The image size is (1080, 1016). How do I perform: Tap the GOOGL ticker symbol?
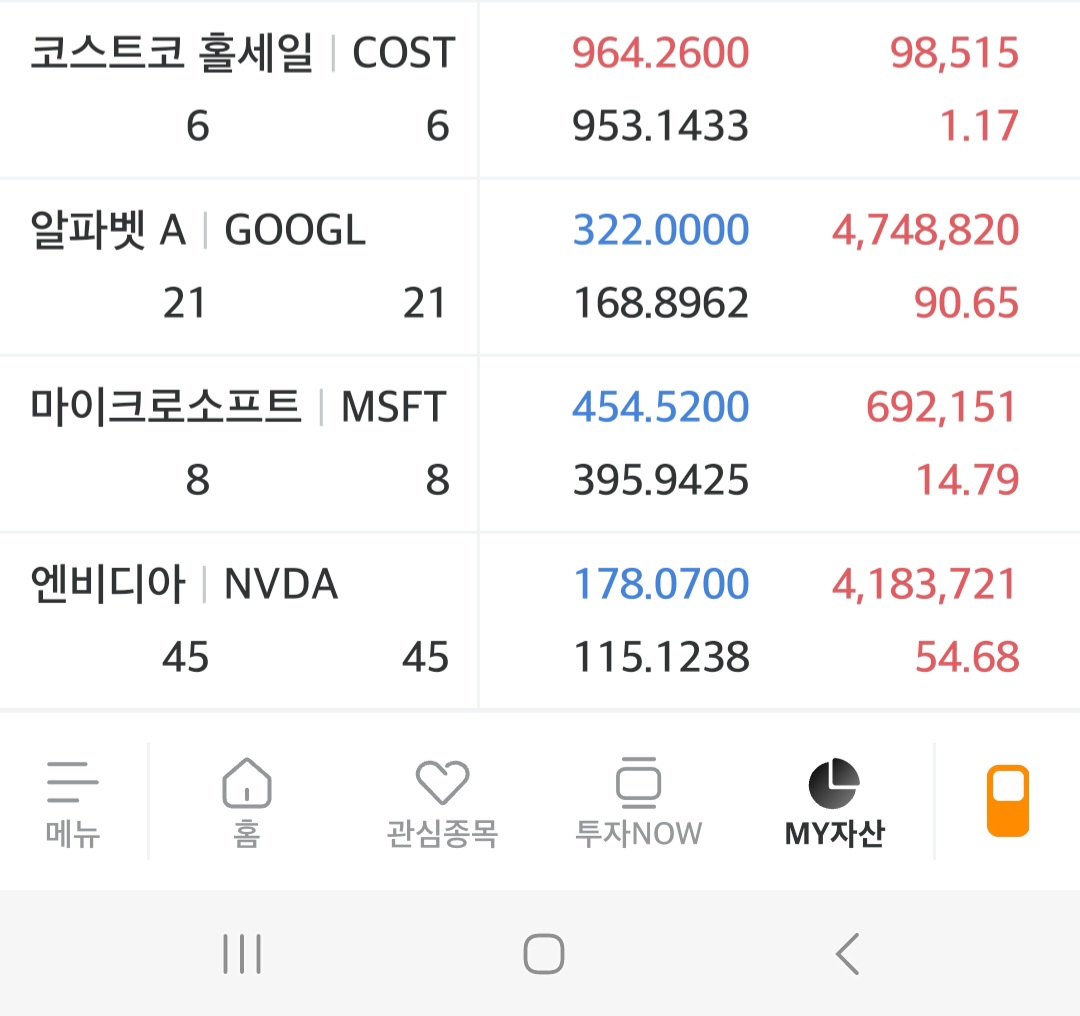tap(295, 230)
